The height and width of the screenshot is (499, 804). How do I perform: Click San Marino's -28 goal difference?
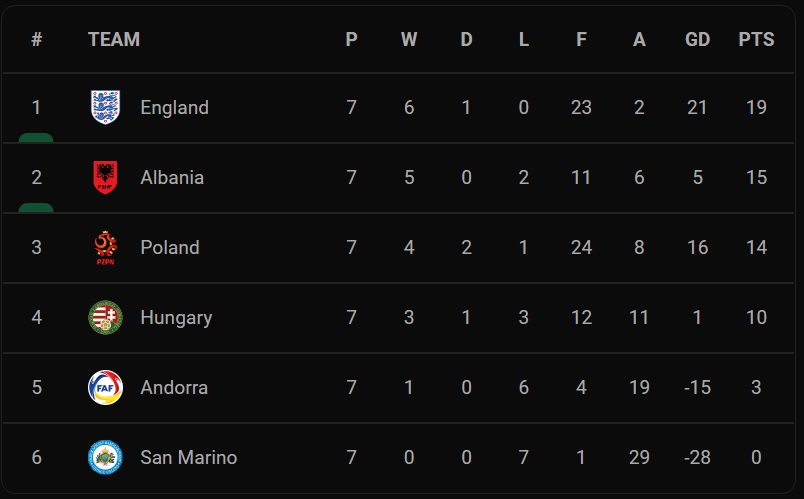click(x=697, y=457)
